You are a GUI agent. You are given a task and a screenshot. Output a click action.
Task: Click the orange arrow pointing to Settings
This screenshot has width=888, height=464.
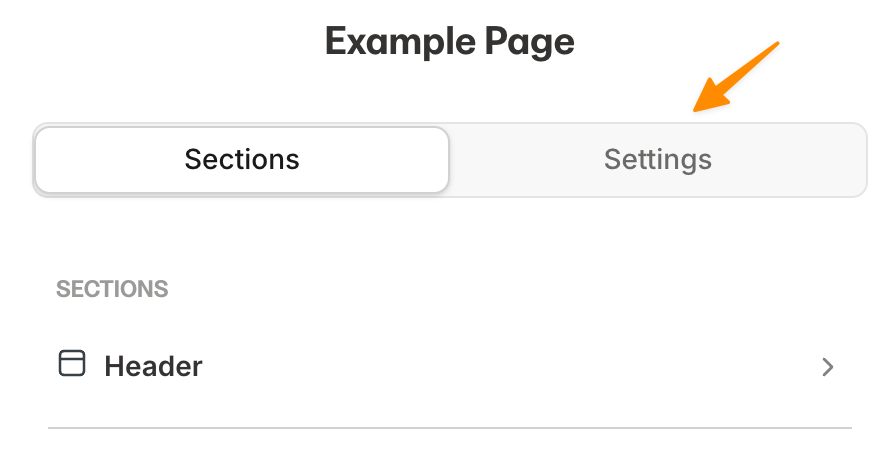coord(736,78)
